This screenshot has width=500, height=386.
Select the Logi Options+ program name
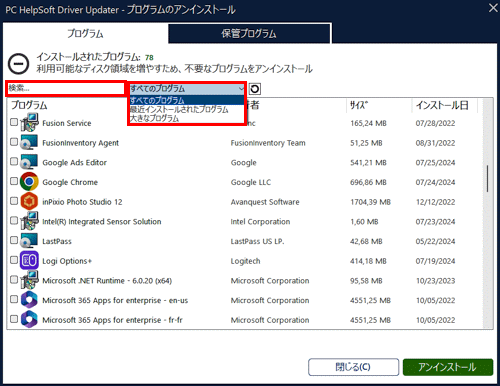click(x=67, y=261)
